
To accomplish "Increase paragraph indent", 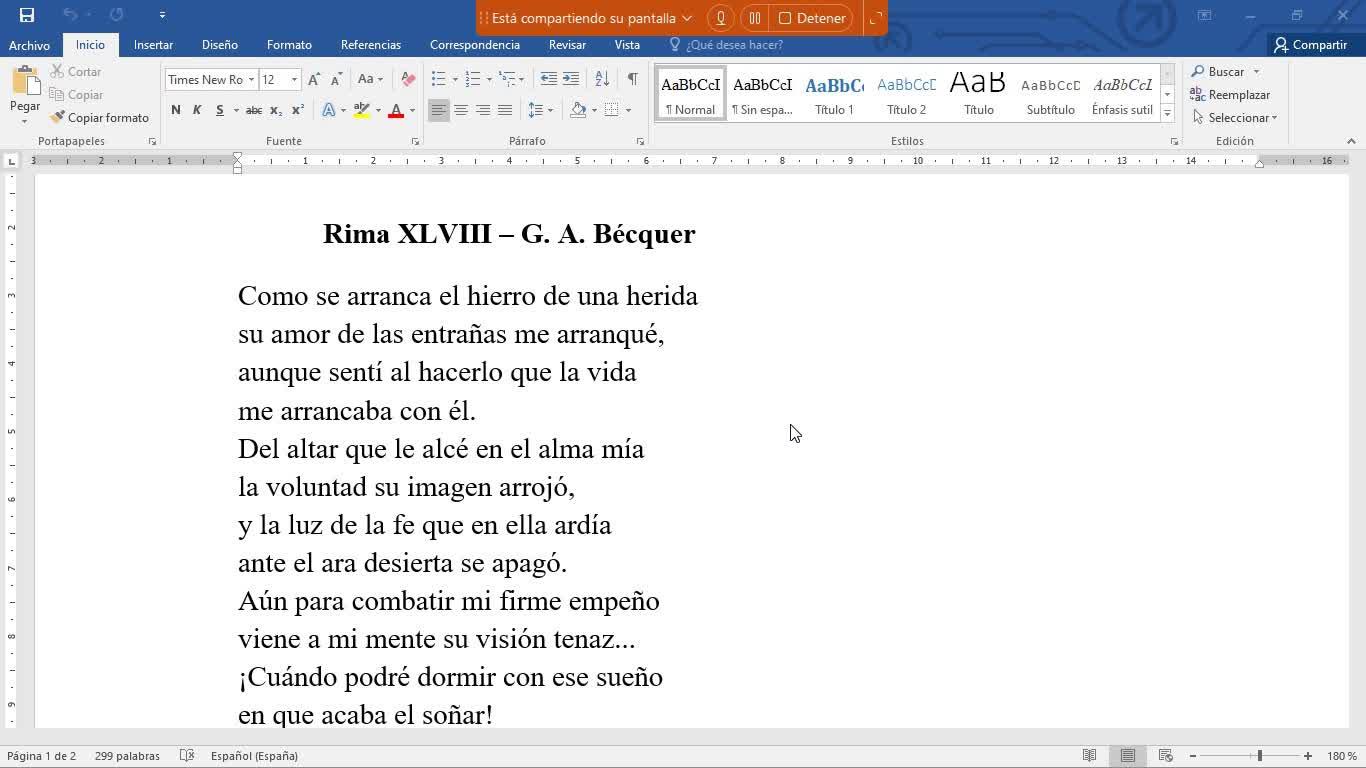I will click(x=571, y=79).
